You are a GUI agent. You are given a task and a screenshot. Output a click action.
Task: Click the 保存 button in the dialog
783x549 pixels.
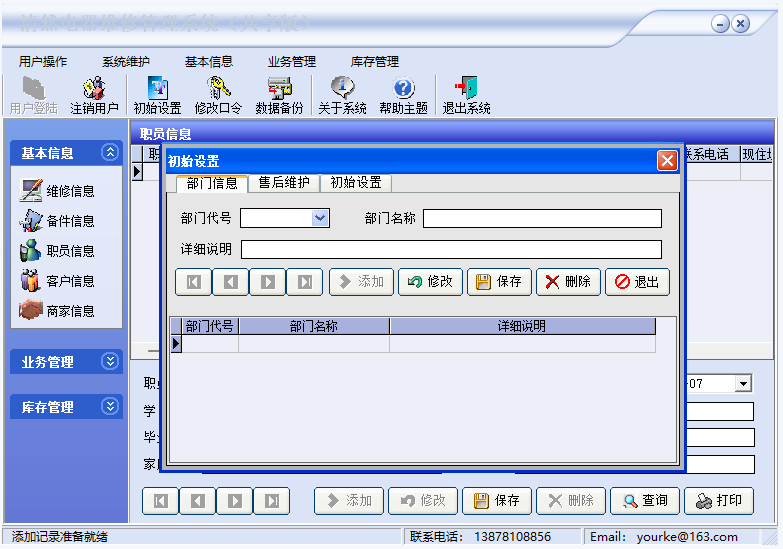pos(499,282)
